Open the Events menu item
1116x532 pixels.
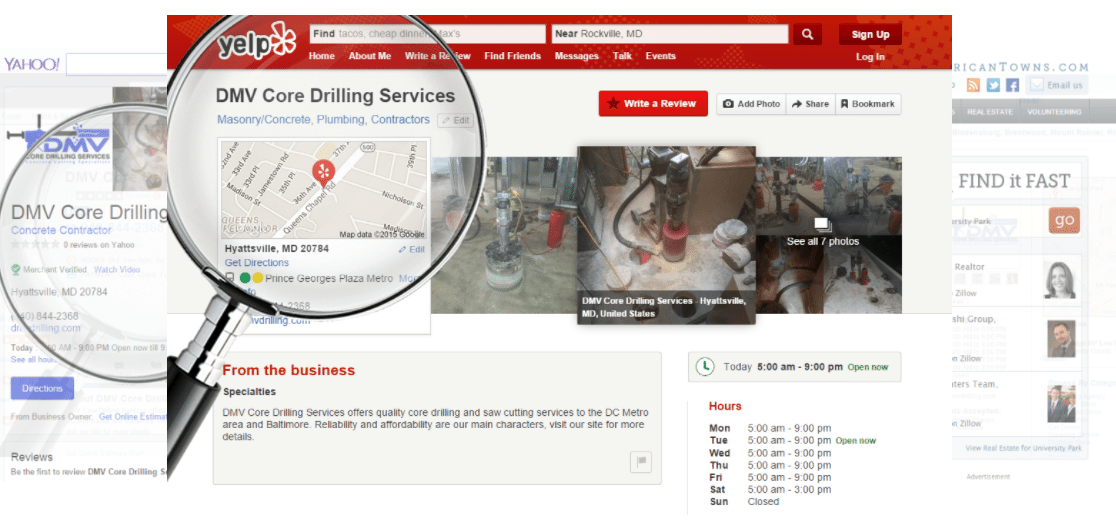click(x=660, y=56)
